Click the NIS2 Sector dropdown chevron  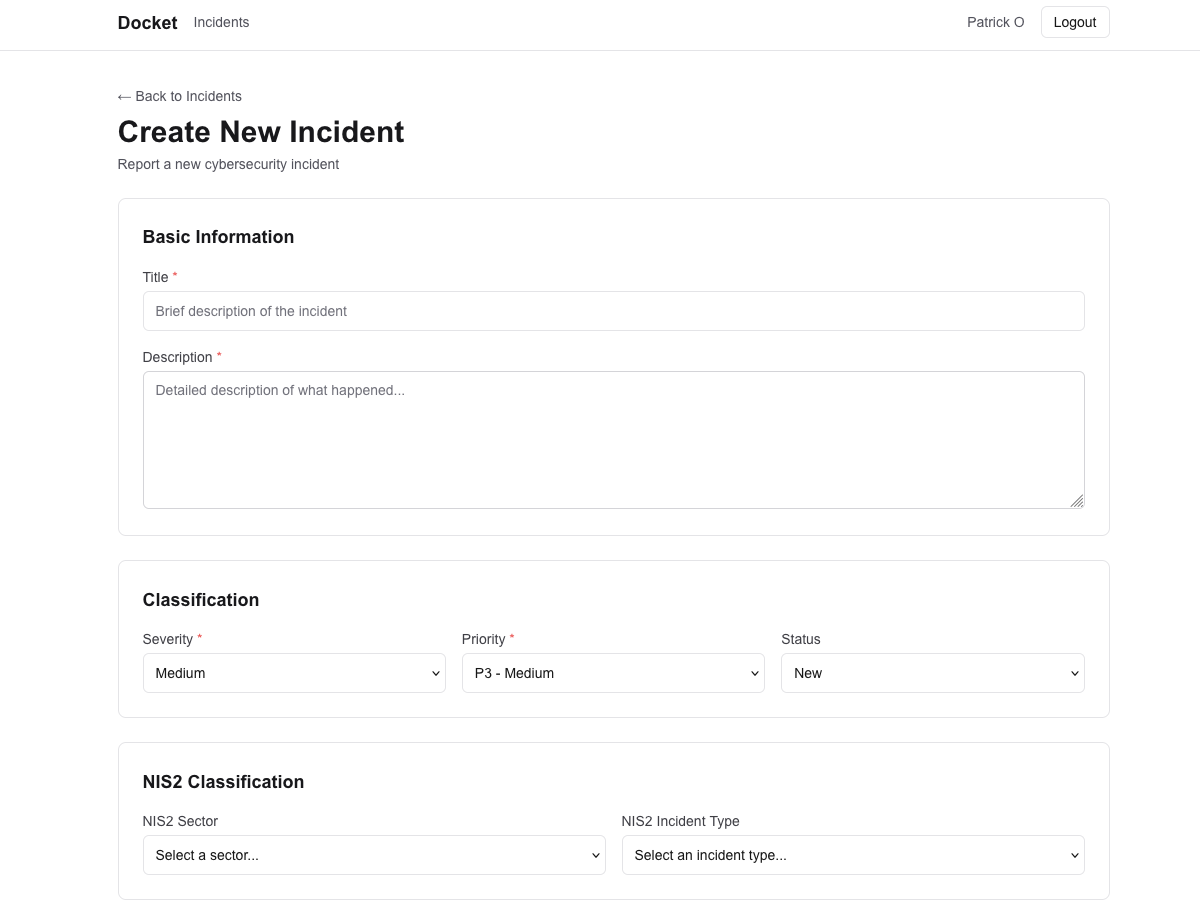coord(597,855)
